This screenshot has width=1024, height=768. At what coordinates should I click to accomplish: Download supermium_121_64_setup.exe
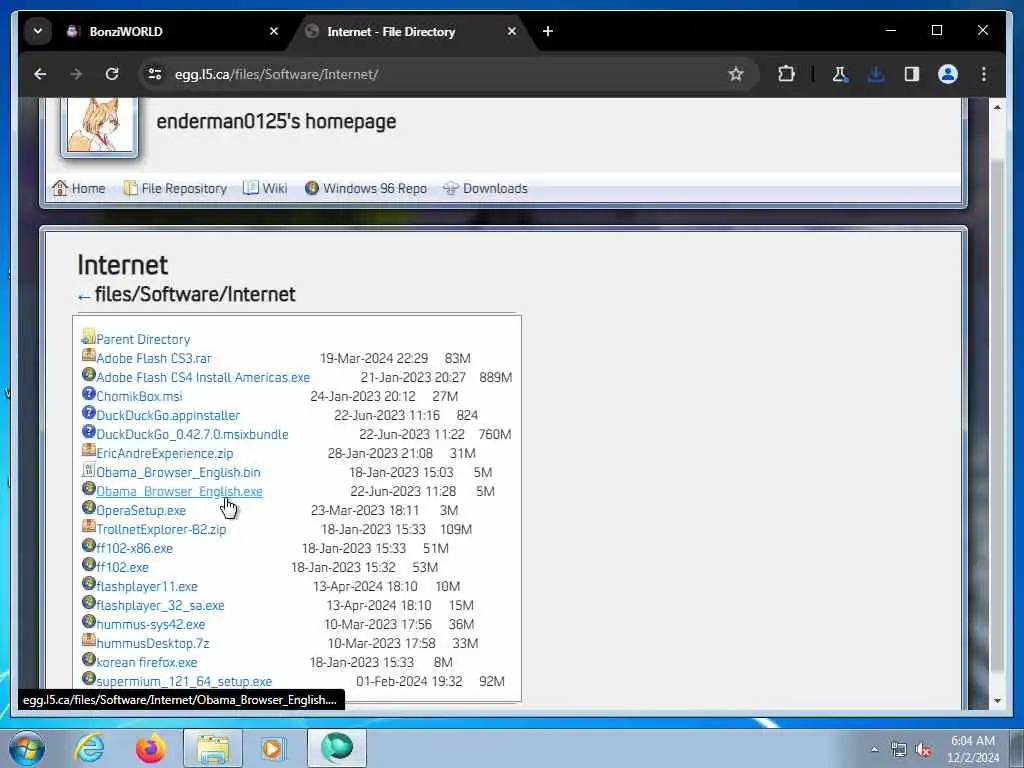(x=184, y=680)
